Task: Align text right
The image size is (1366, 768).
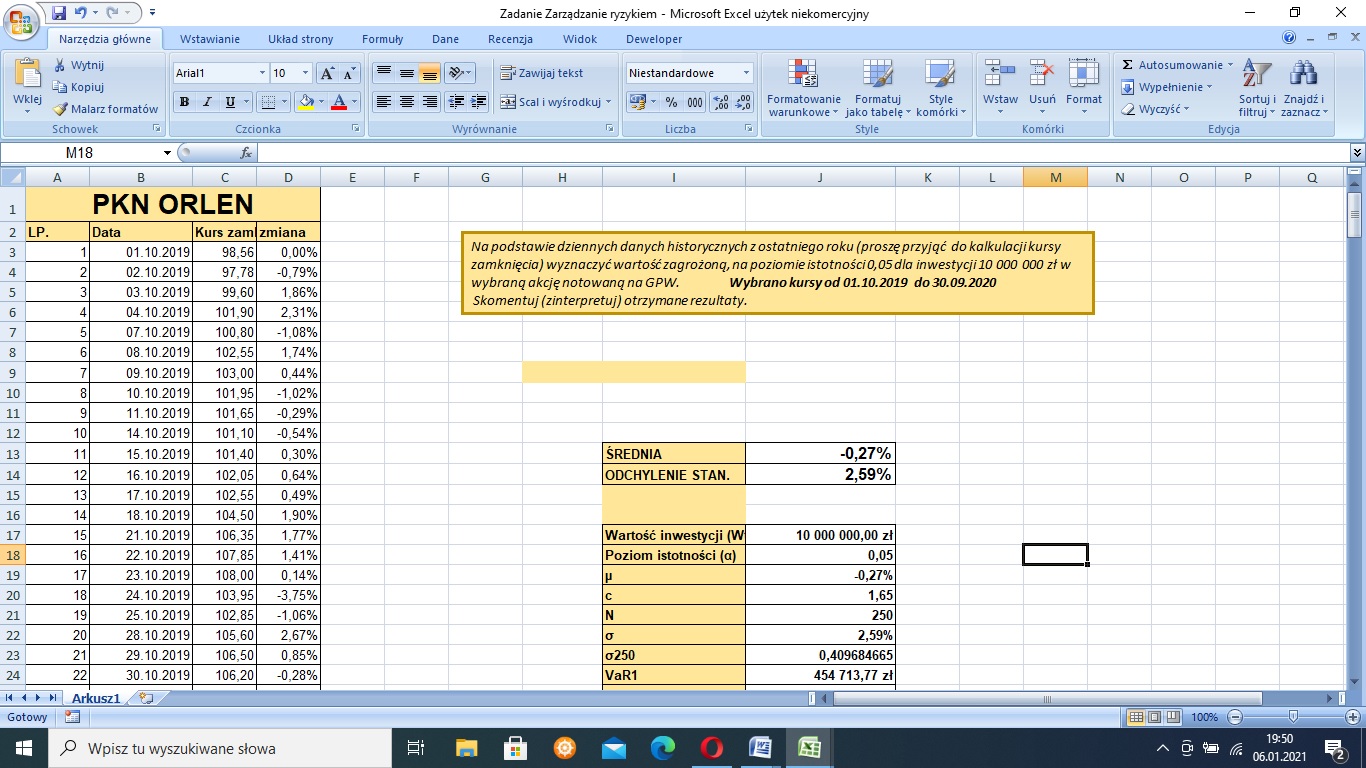Action: [429, 102]
